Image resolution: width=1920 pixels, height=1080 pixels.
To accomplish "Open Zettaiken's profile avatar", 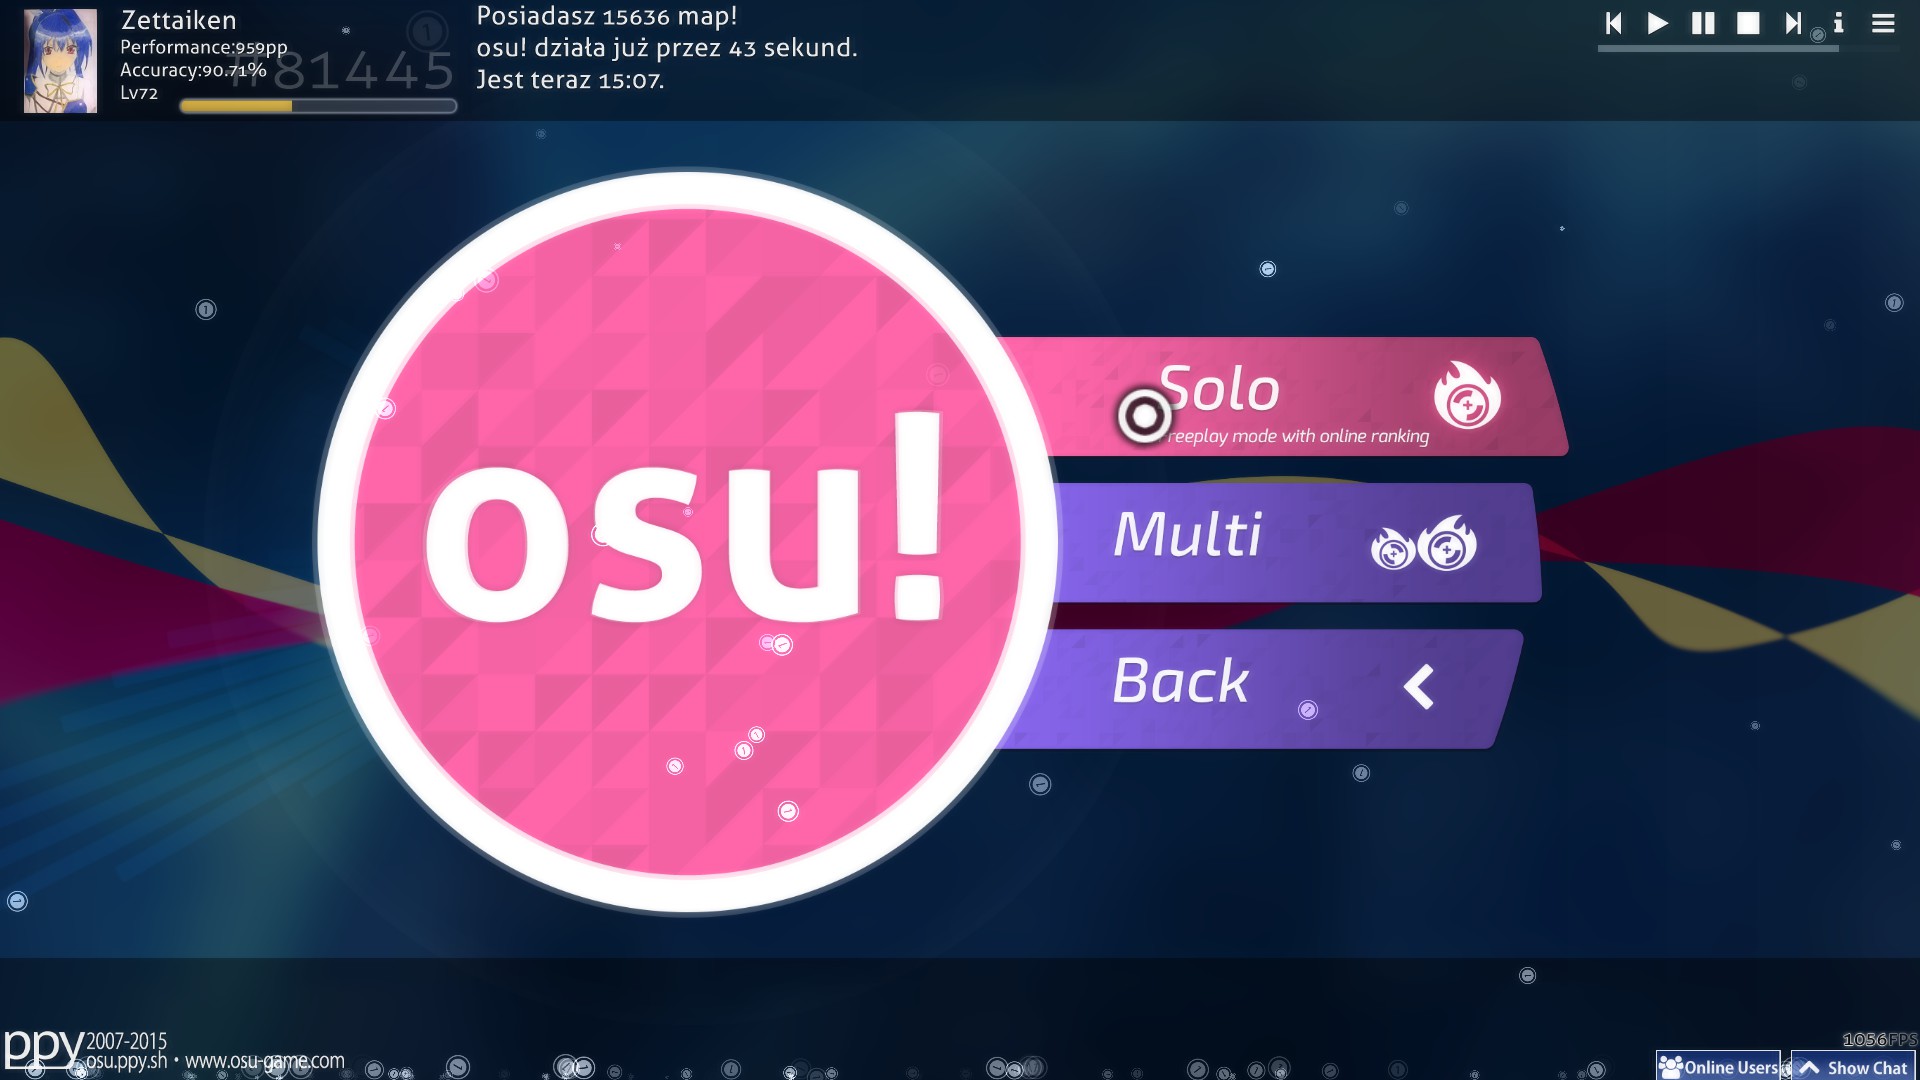I will 60,61.
